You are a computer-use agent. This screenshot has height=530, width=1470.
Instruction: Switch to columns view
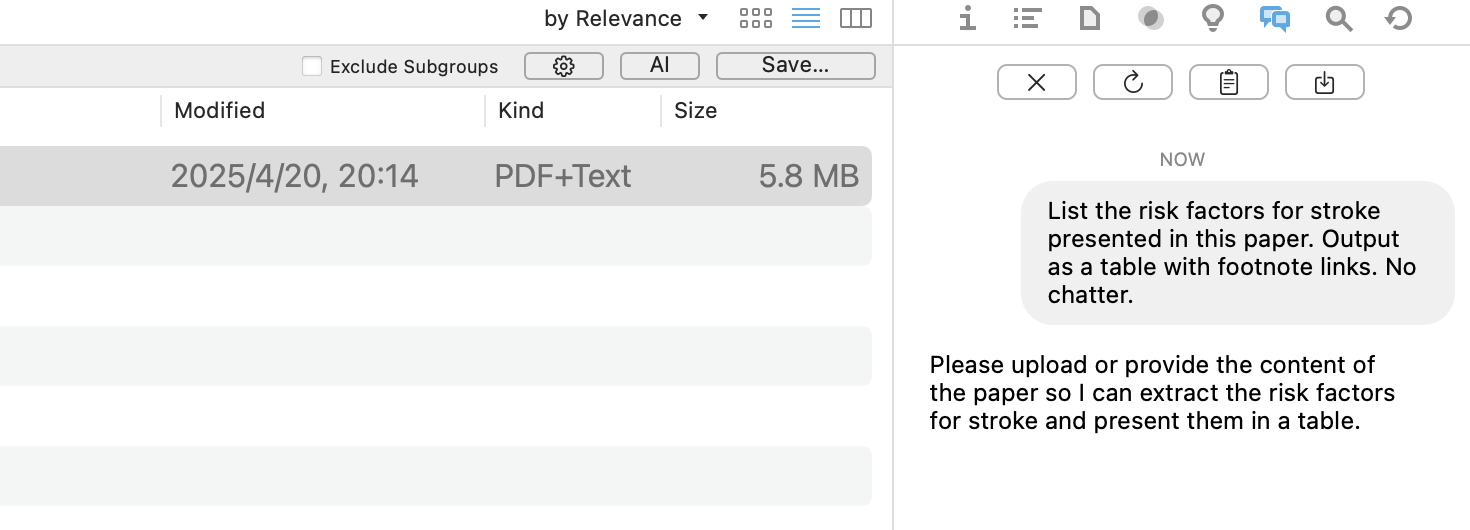click(x=855, y=18)
